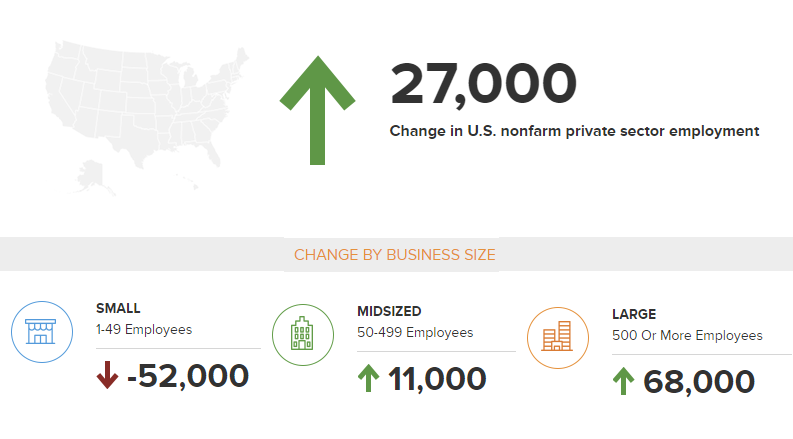Click the Change by Business Size heading
This screenshot has width=793, height=439.
point(395,255)
